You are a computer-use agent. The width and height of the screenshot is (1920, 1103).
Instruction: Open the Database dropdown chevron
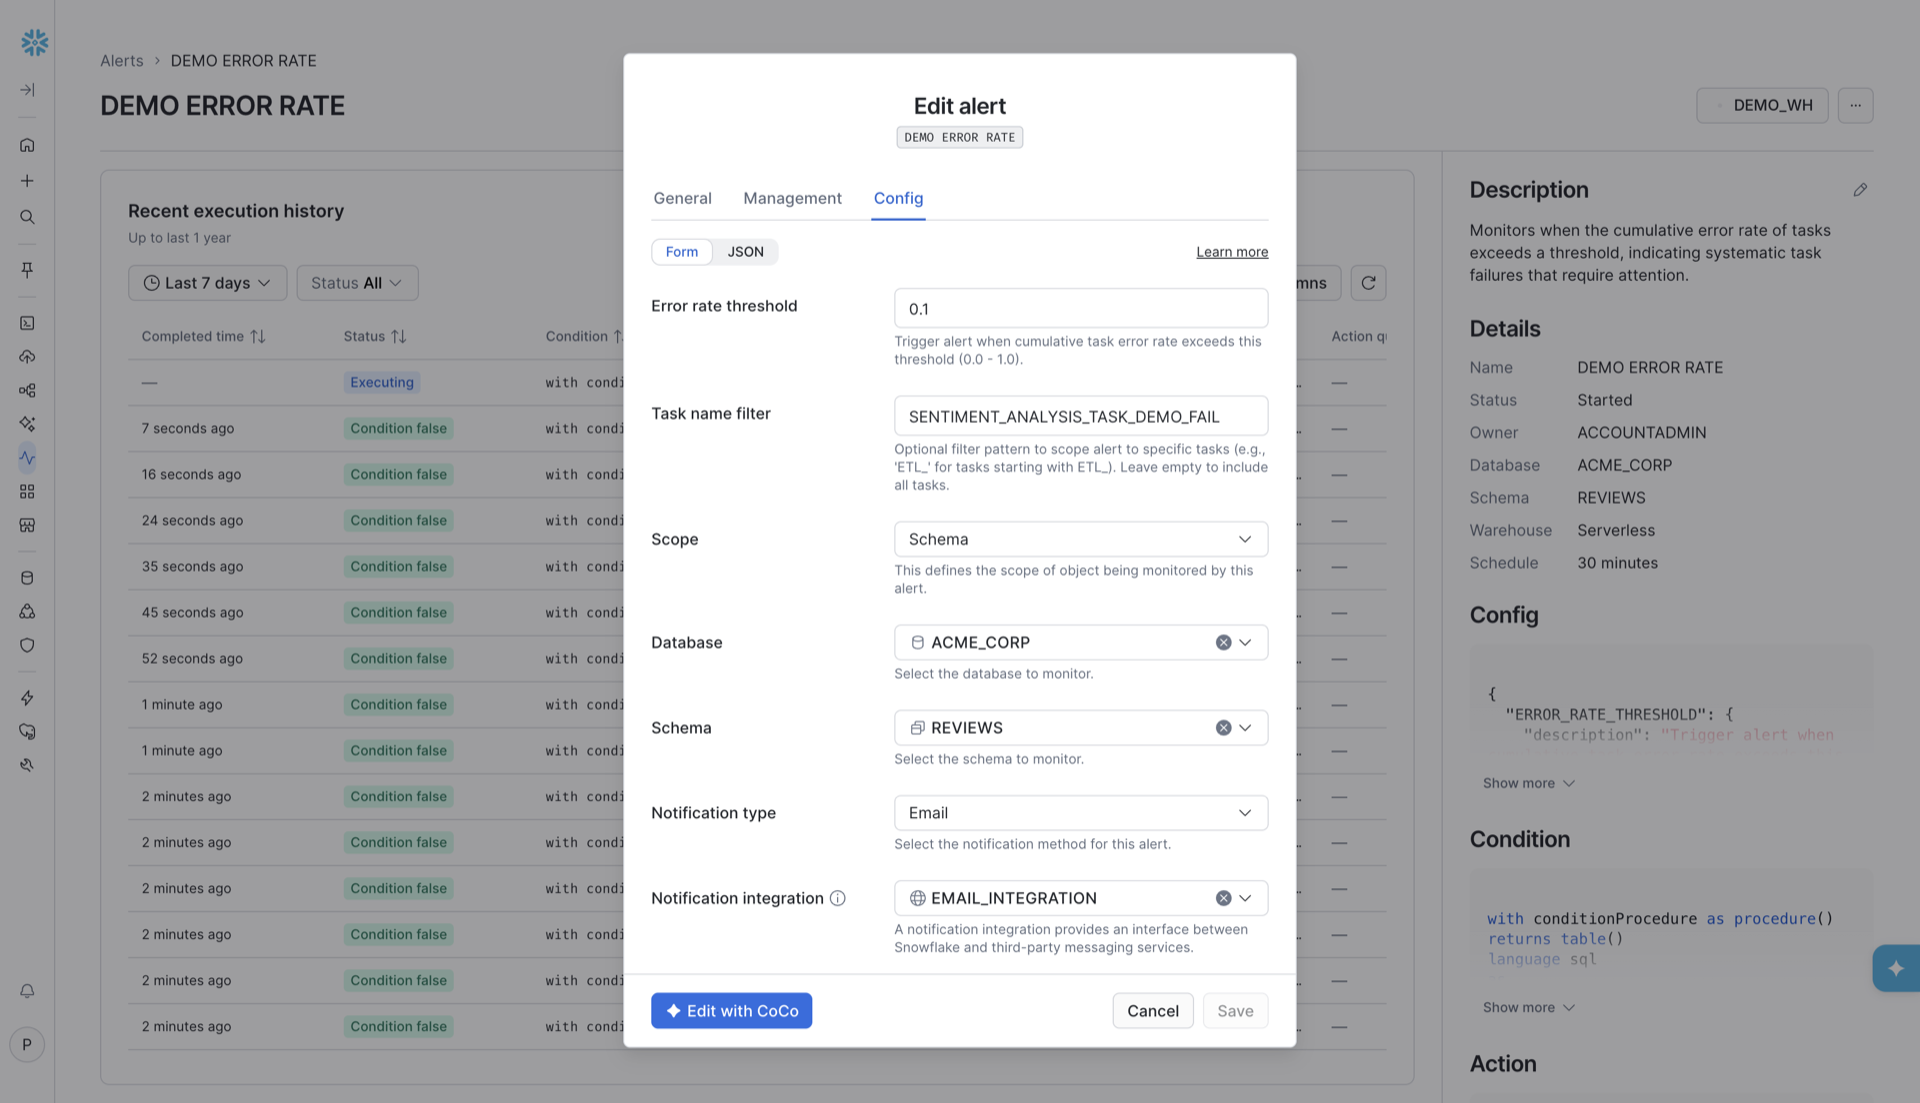(1245, 643)
